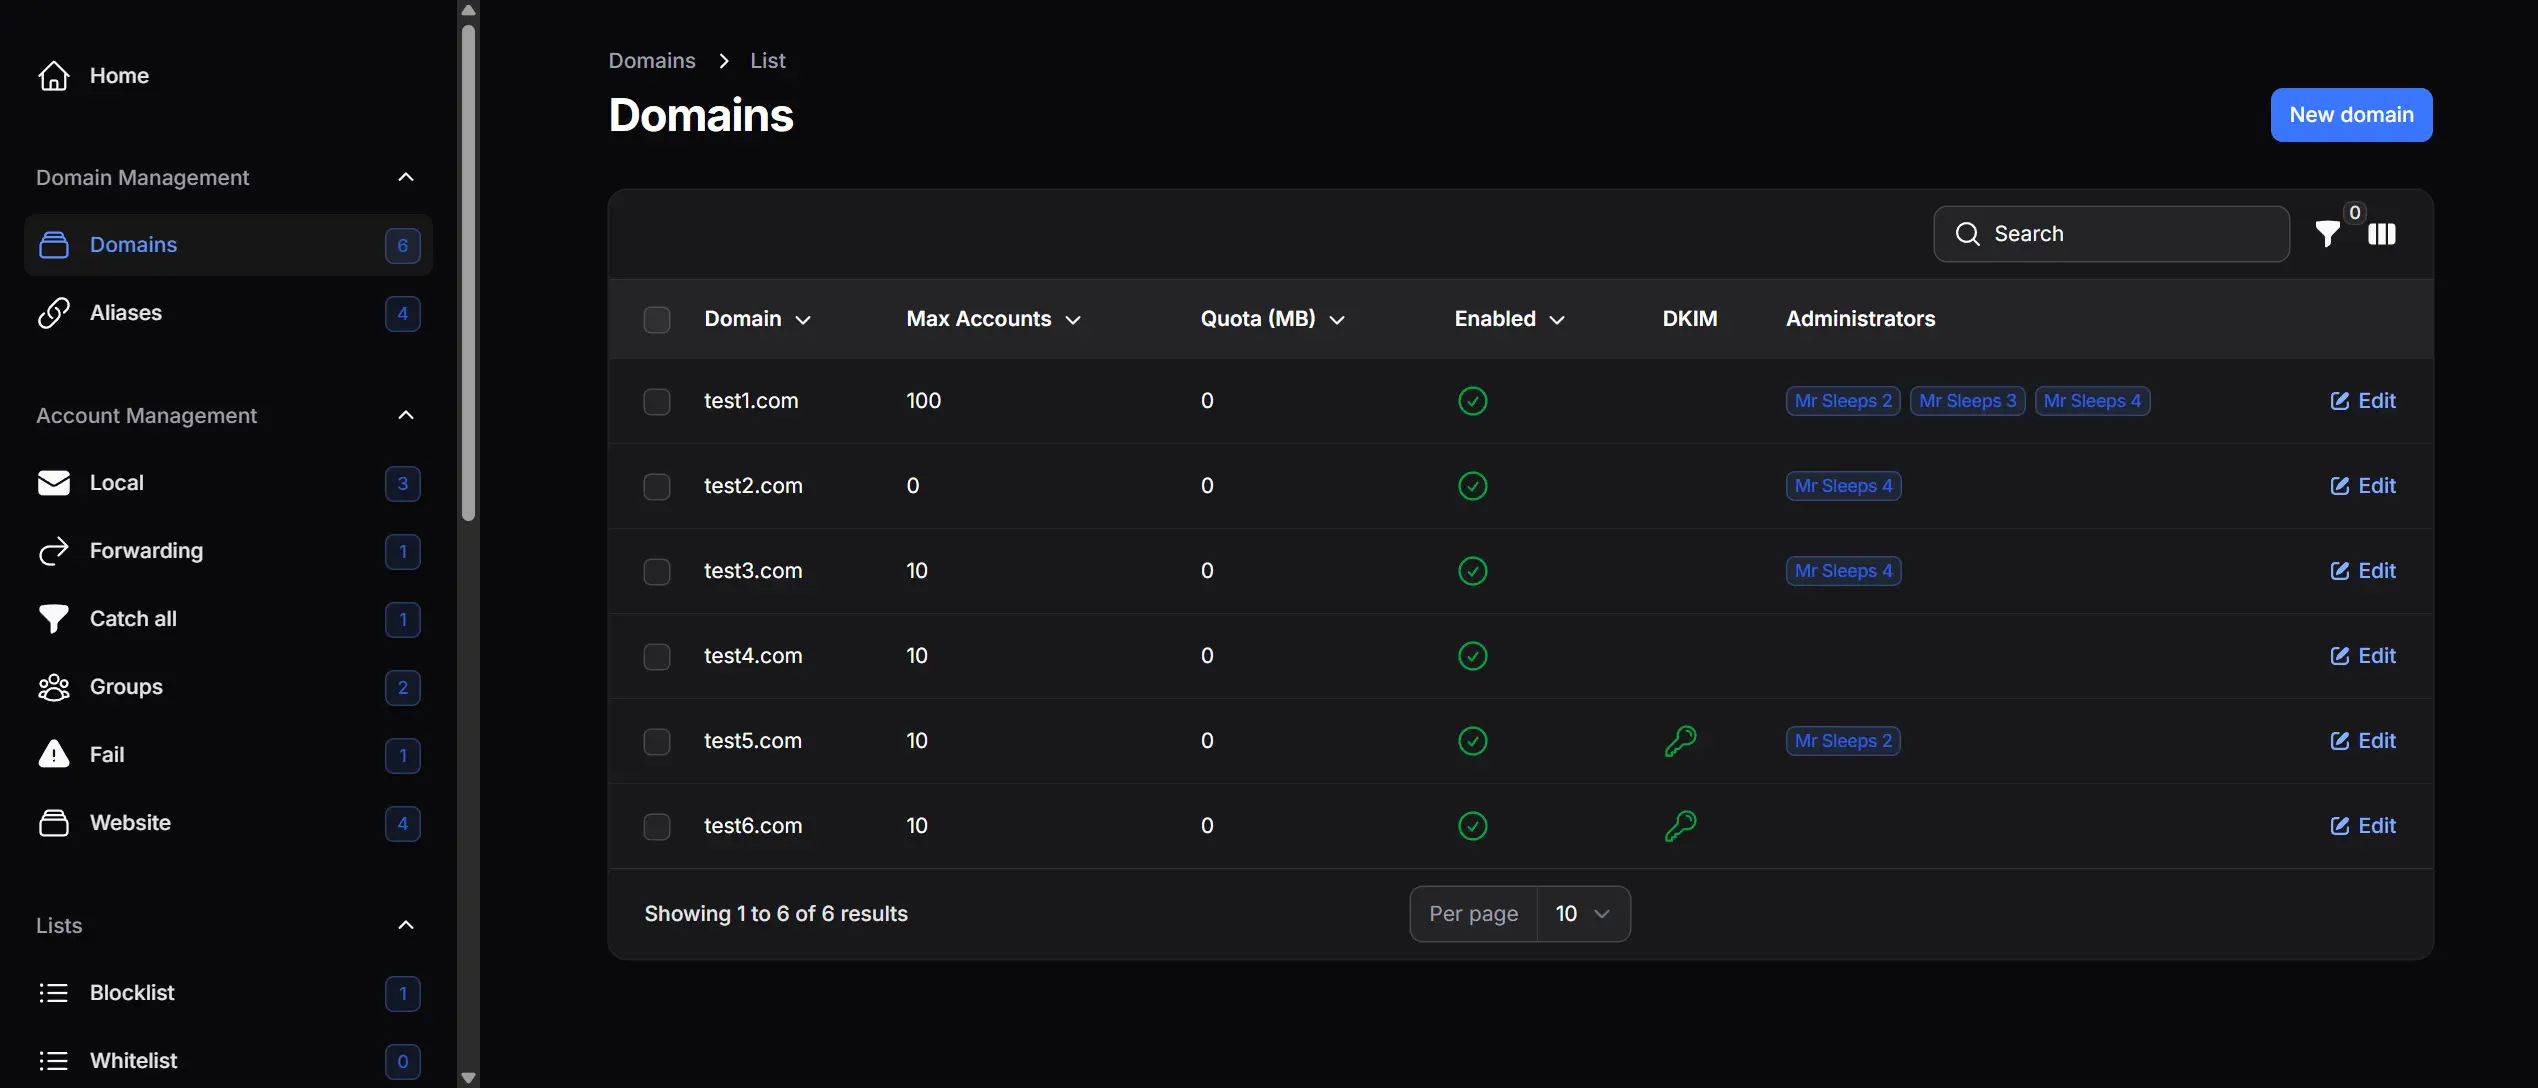Click the search magnifier icon
Image resolution: width=2538 pixels, height=1088 pixels.
[x=1968, y=234]
